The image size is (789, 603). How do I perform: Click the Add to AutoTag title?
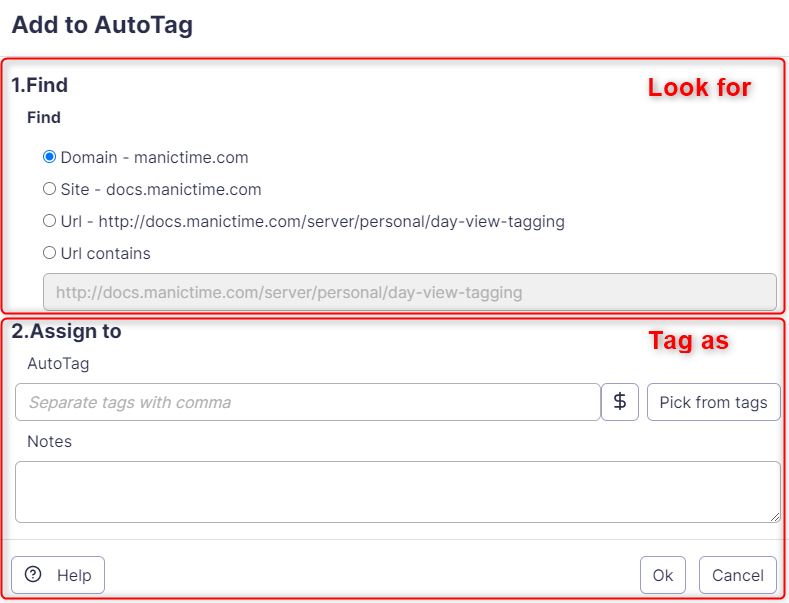point(102,25)
